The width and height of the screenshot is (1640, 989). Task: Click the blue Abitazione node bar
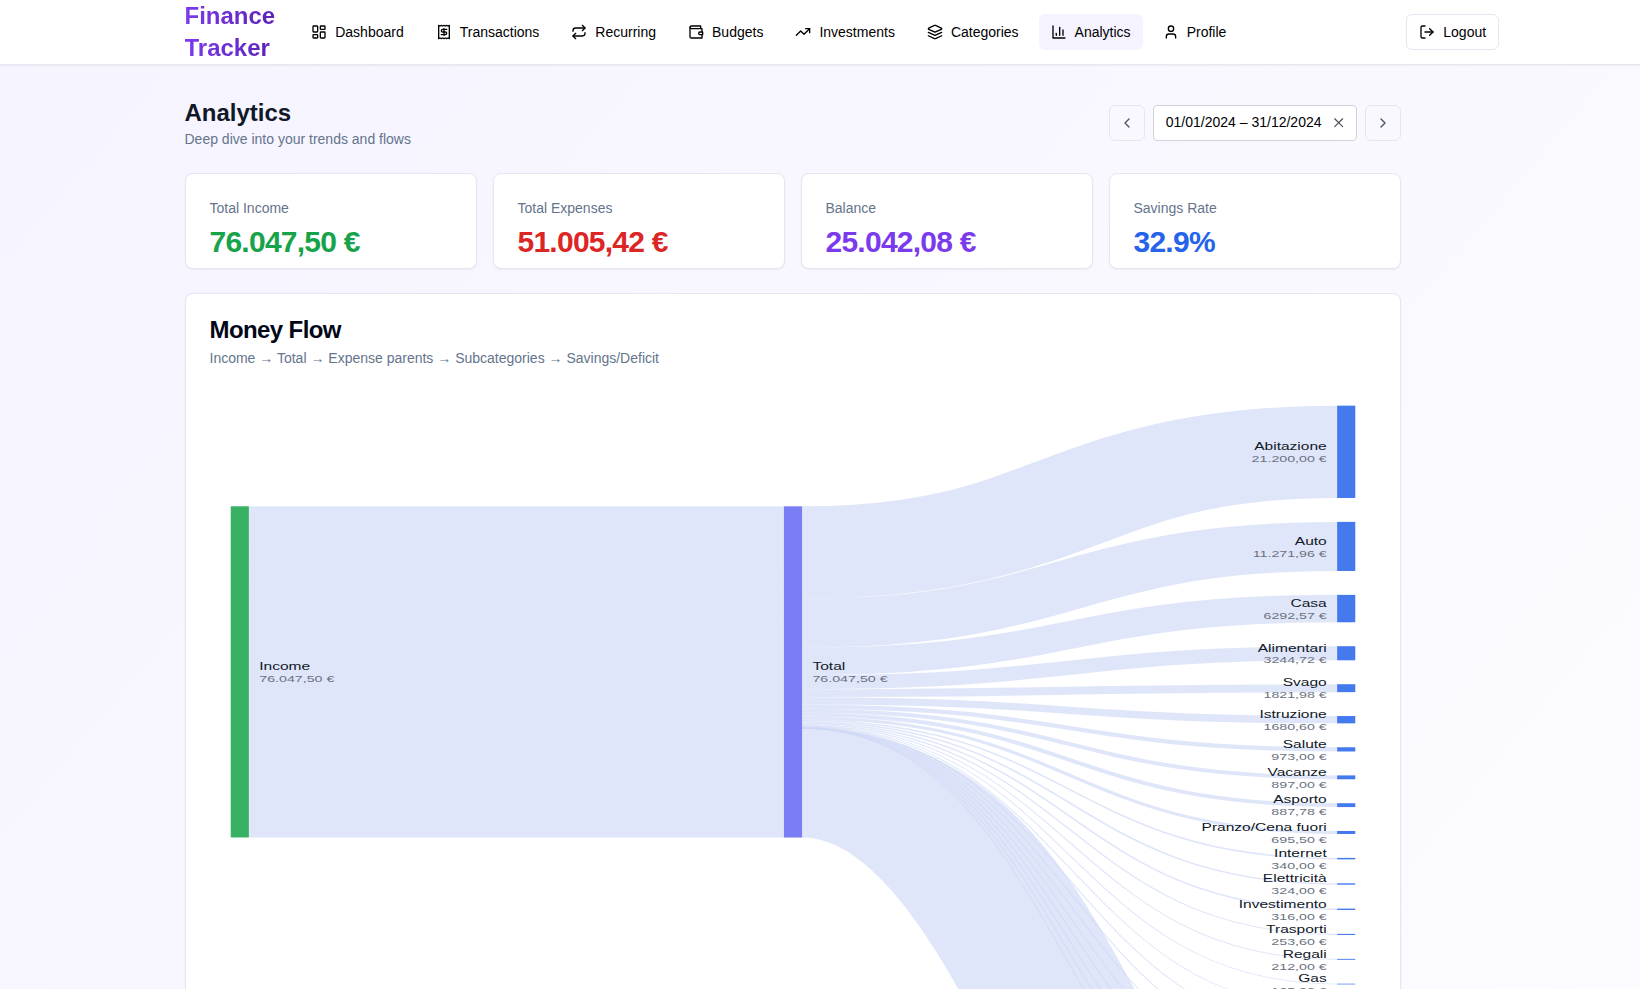tap(1346, 452)
